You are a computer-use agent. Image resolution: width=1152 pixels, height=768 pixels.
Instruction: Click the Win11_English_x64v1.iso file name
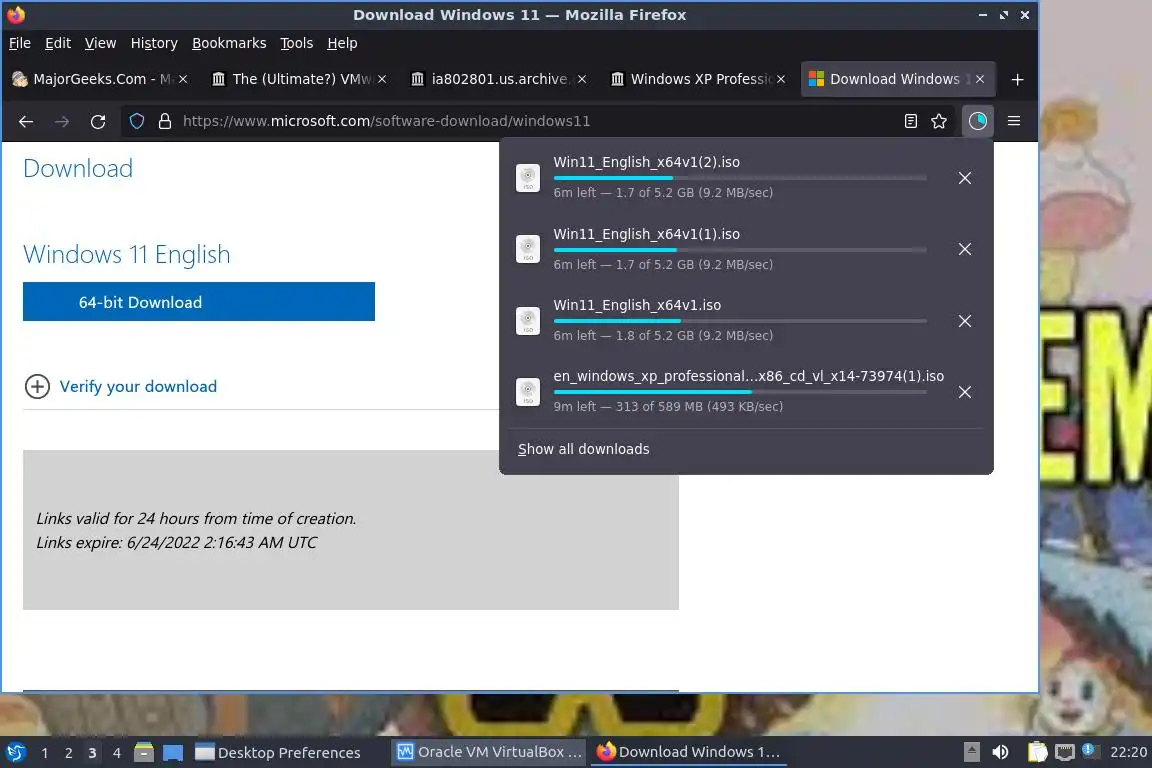637,305
